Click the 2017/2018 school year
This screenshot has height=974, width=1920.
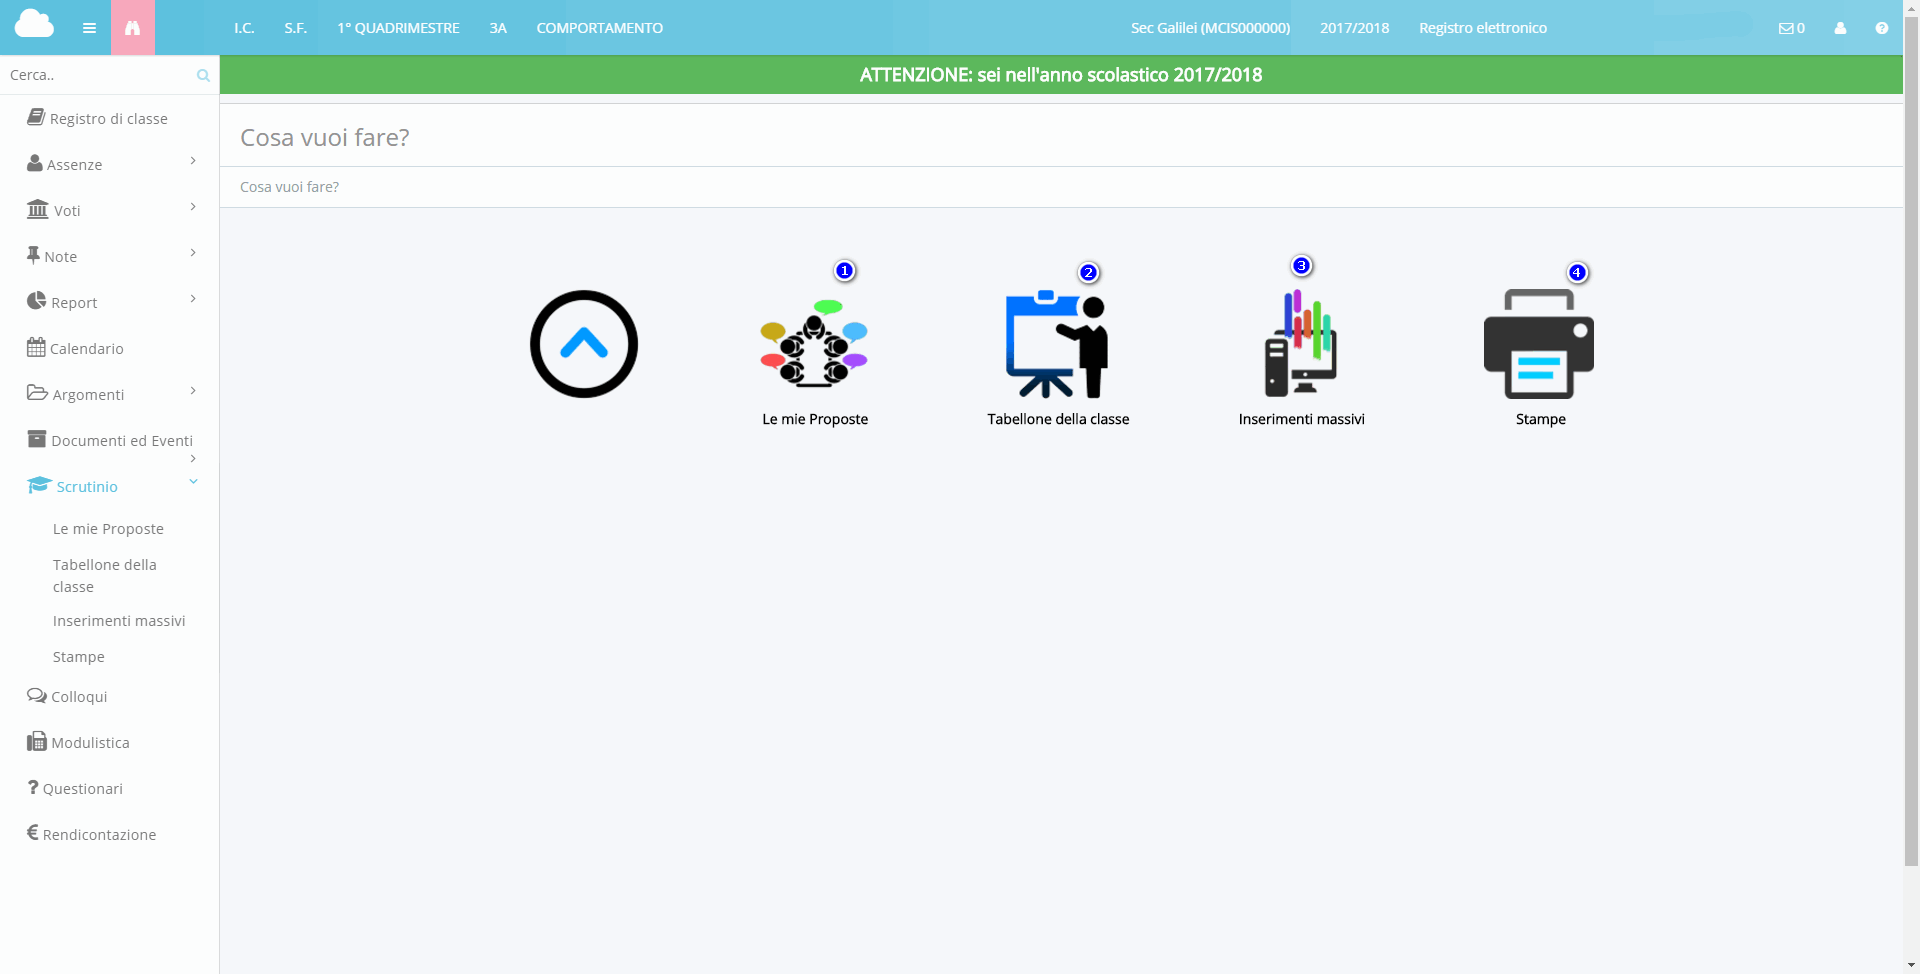tap(1354, 28)
